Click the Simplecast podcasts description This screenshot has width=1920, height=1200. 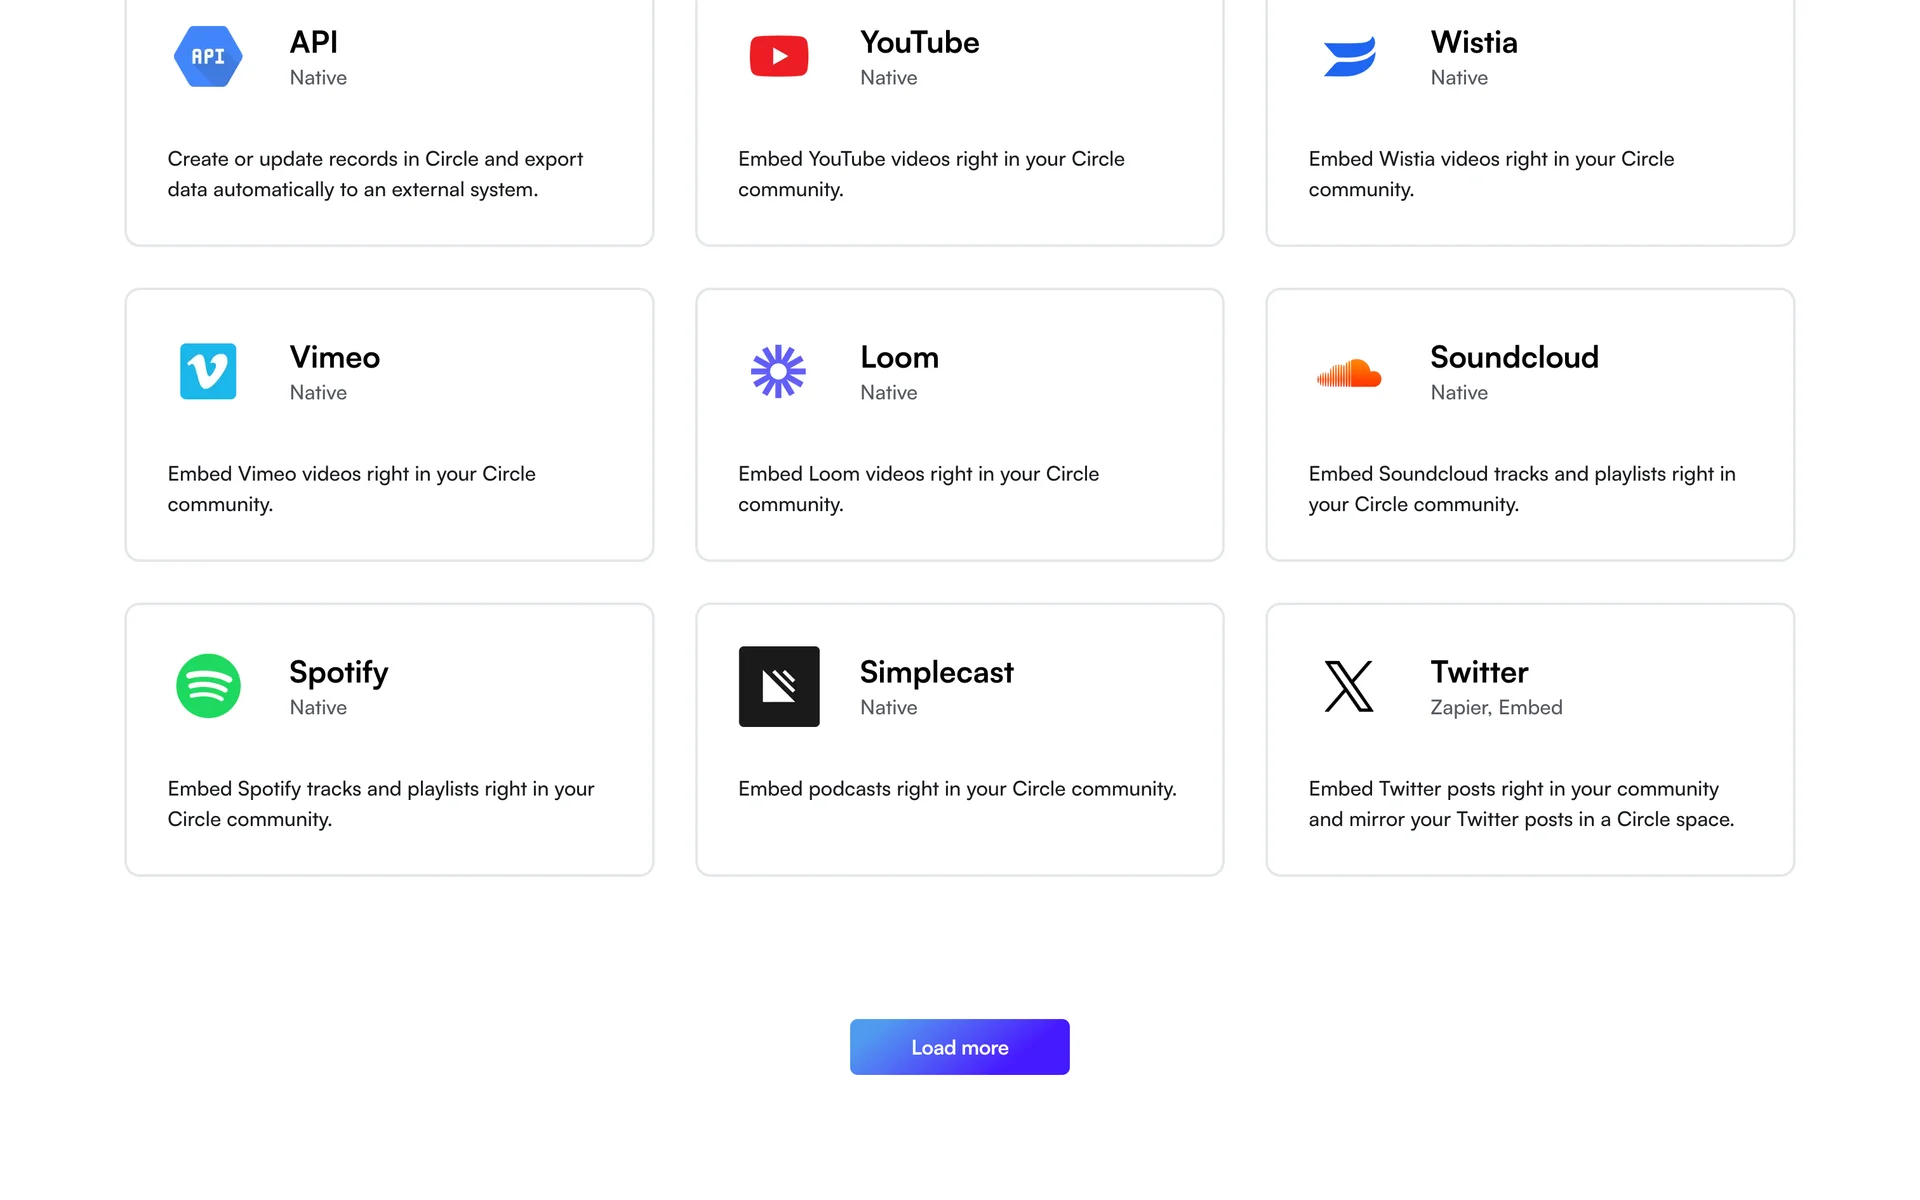957,789
